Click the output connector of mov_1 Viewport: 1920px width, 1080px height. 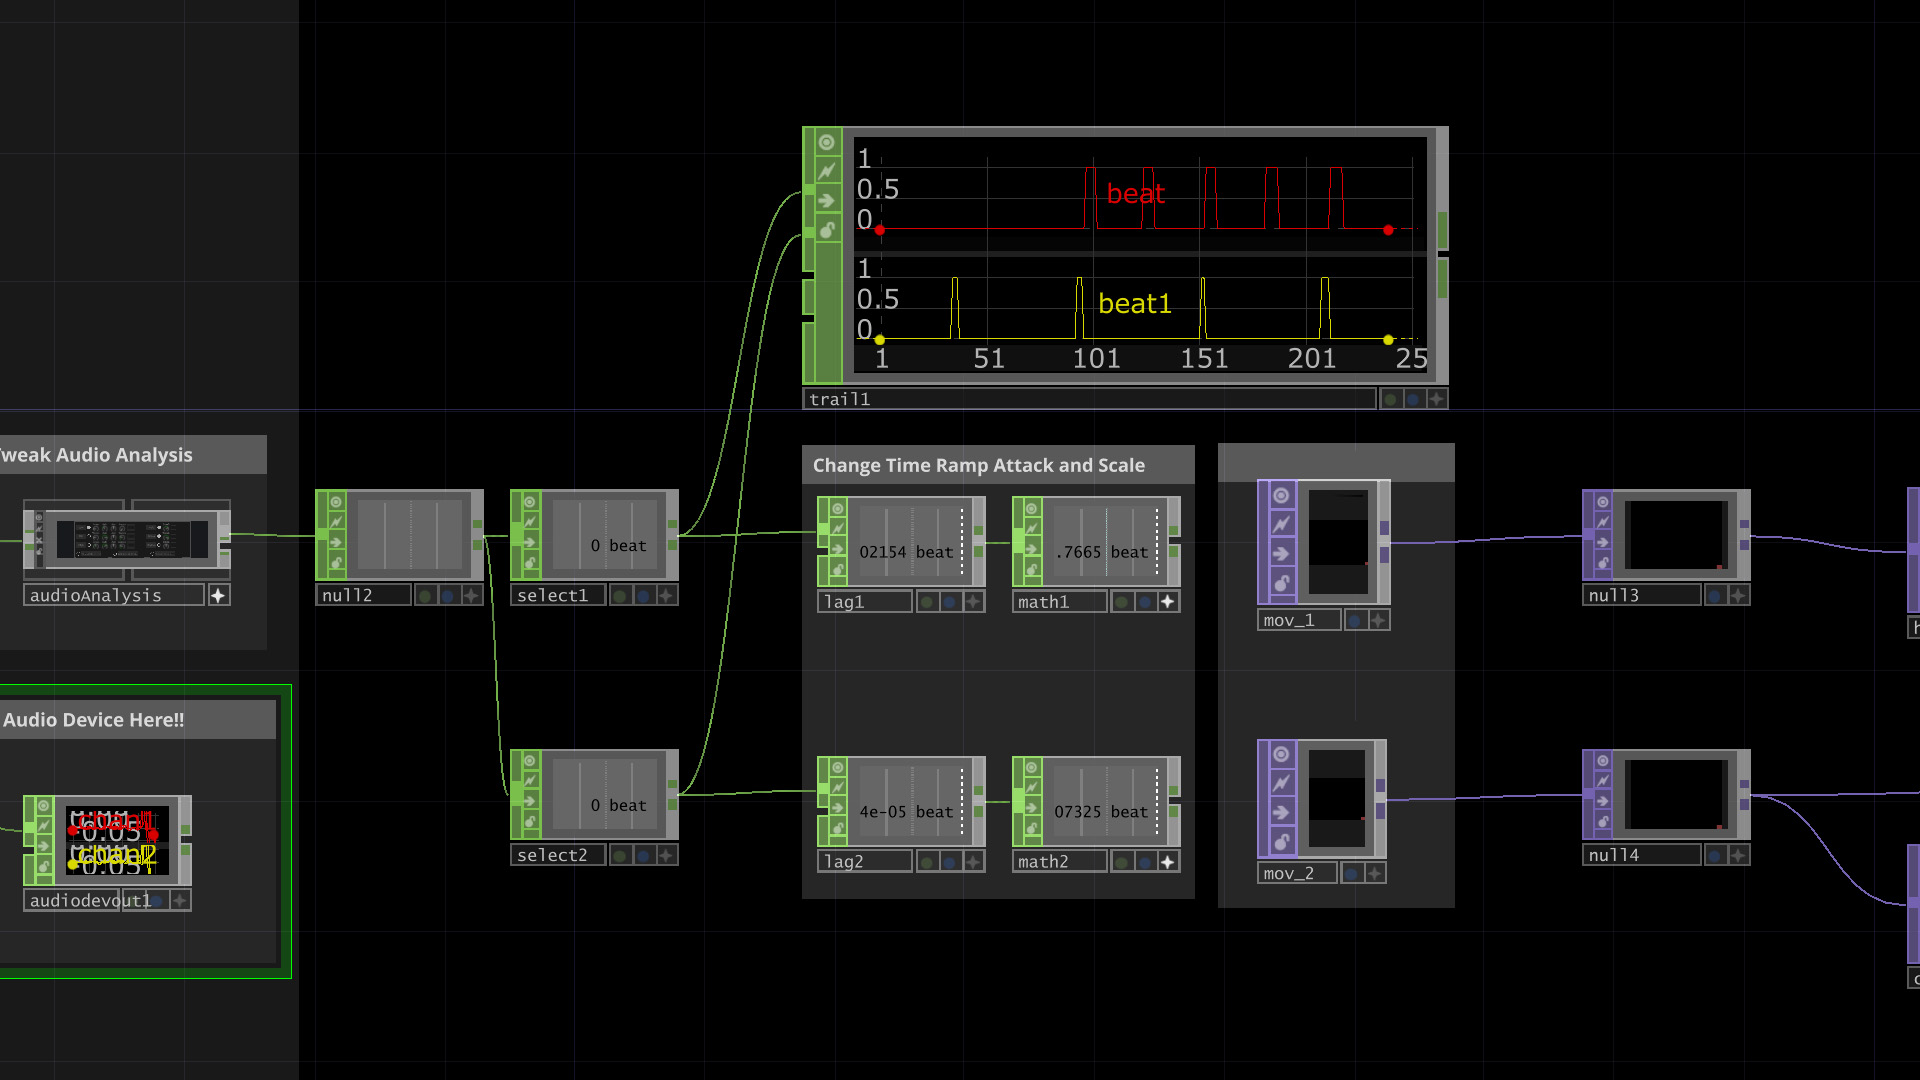click(1384, 541)
